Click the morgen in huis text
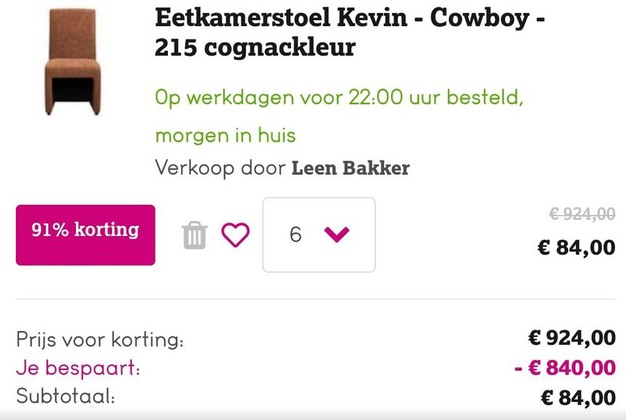Image resolution: width=626 pixels, height=420 pixels. (x=225, y=134)
